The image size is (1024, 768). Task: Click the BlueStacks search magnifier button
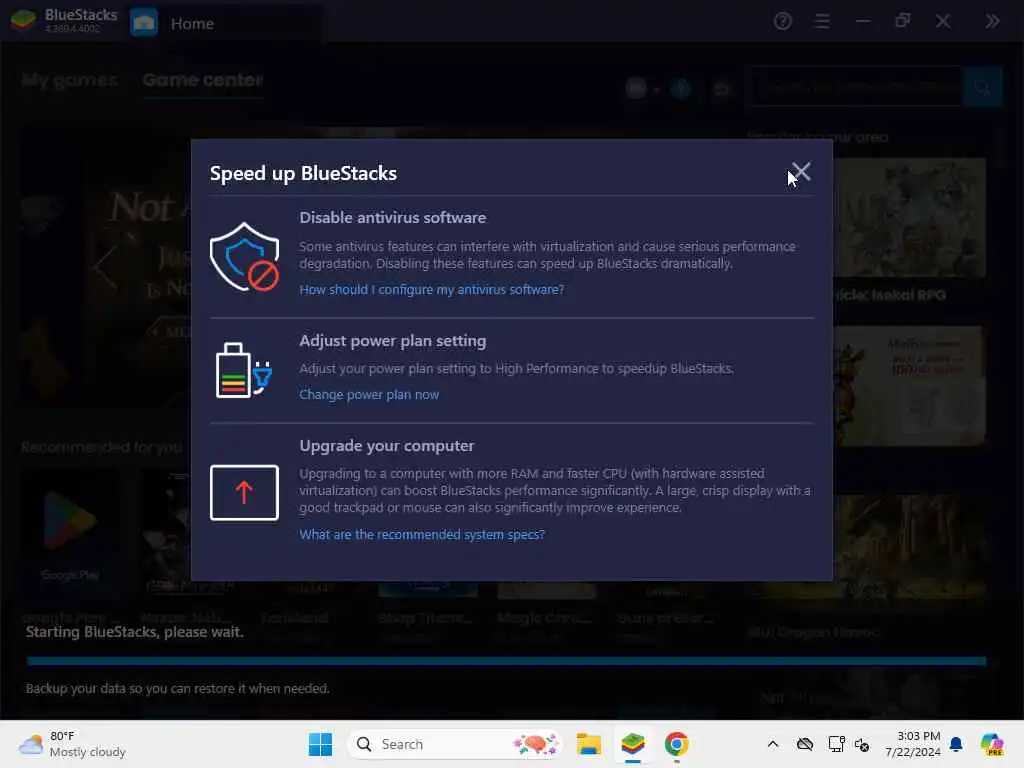tap(982, 86)
